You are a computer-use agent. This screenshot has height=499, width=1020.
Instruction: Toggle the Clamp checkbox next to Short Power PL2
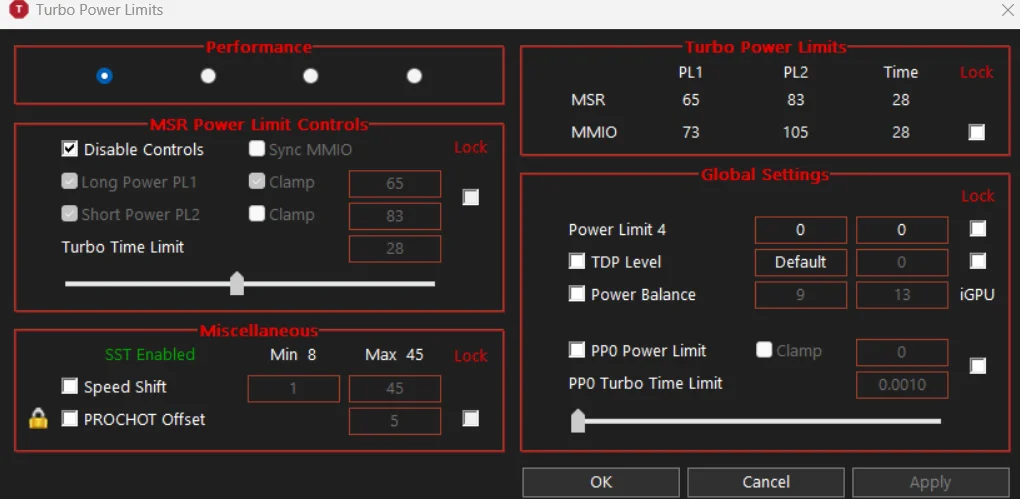pyautogui.click(x=258, y=214)
